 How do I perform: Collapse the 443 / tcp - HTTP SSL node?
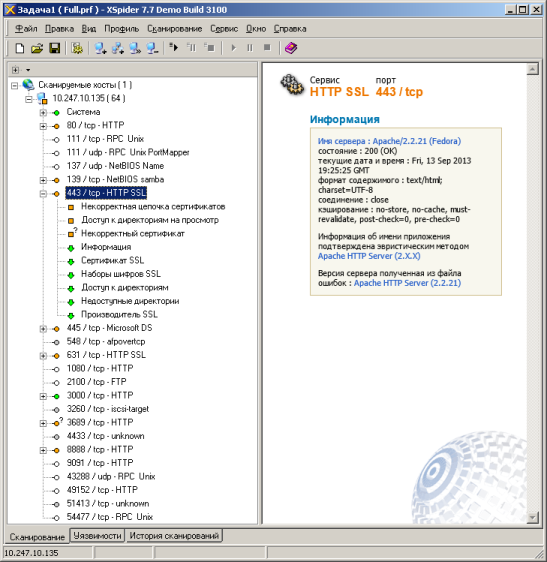click(43, 194)
